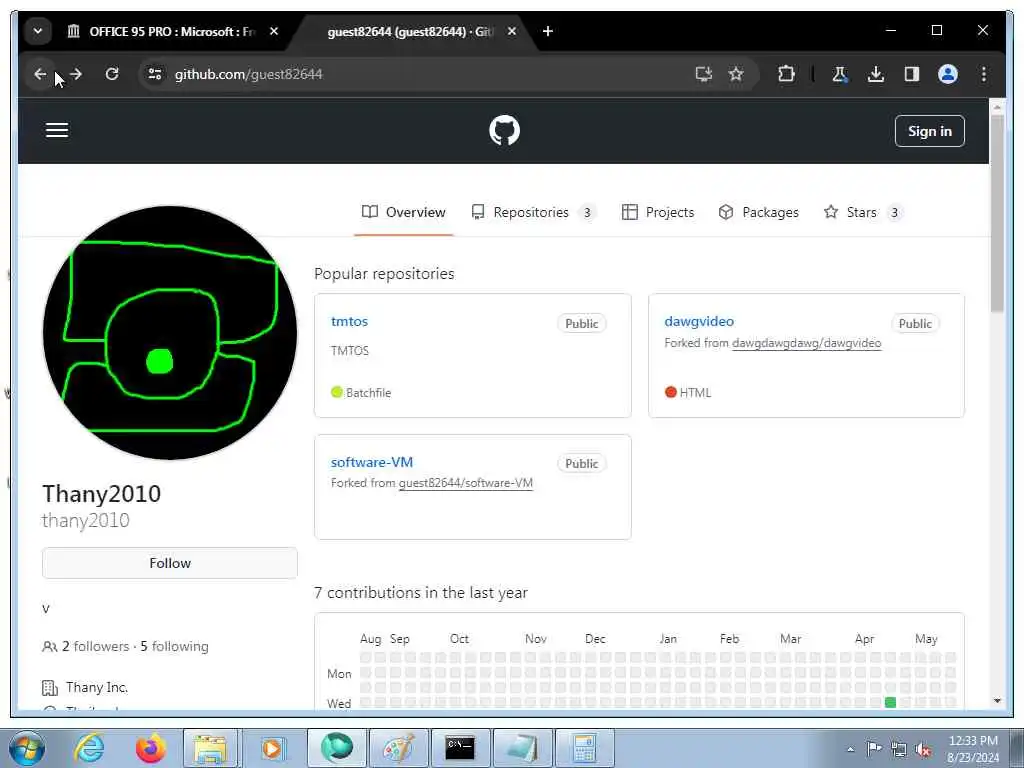Open the Repositories tab

(x=533, y=212)
